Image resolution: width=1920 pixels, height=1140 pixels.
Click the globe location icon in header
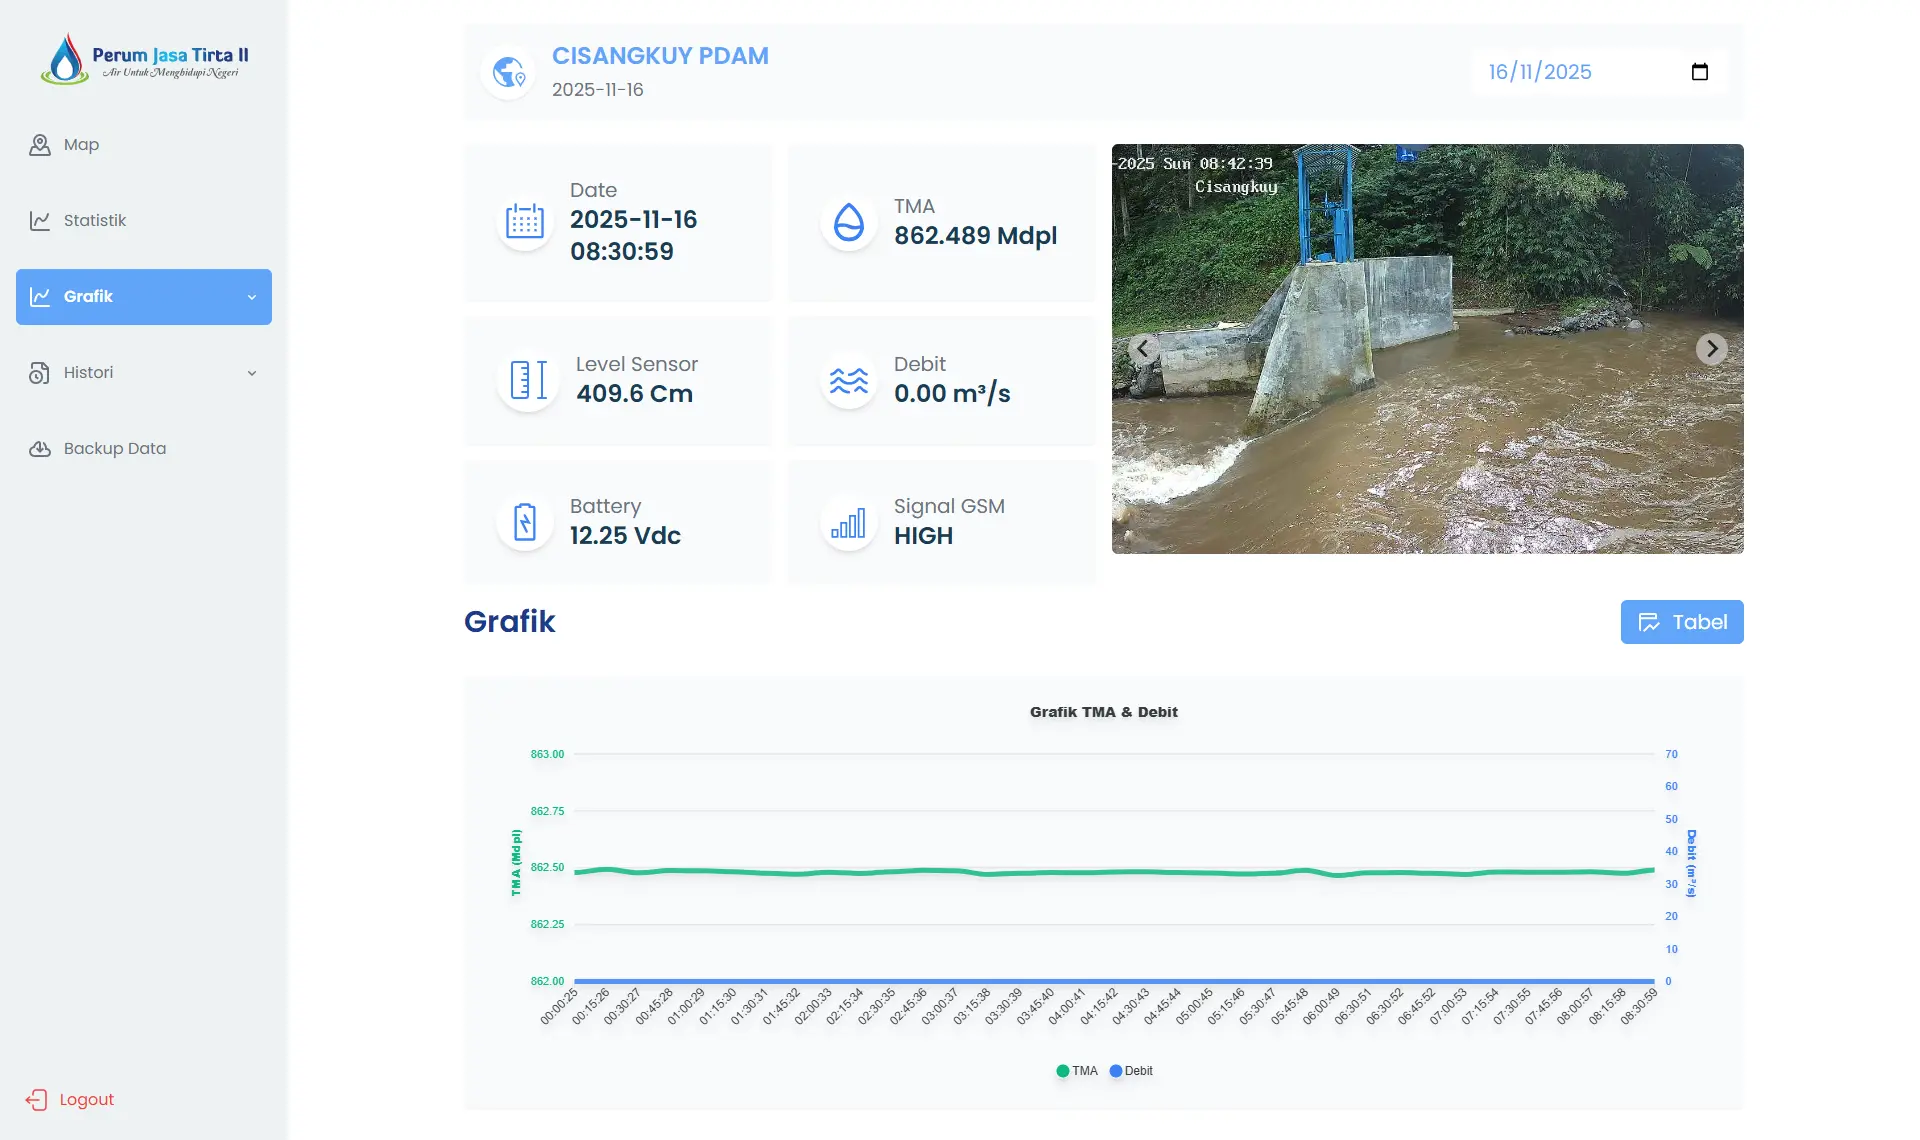coord(509,72)
